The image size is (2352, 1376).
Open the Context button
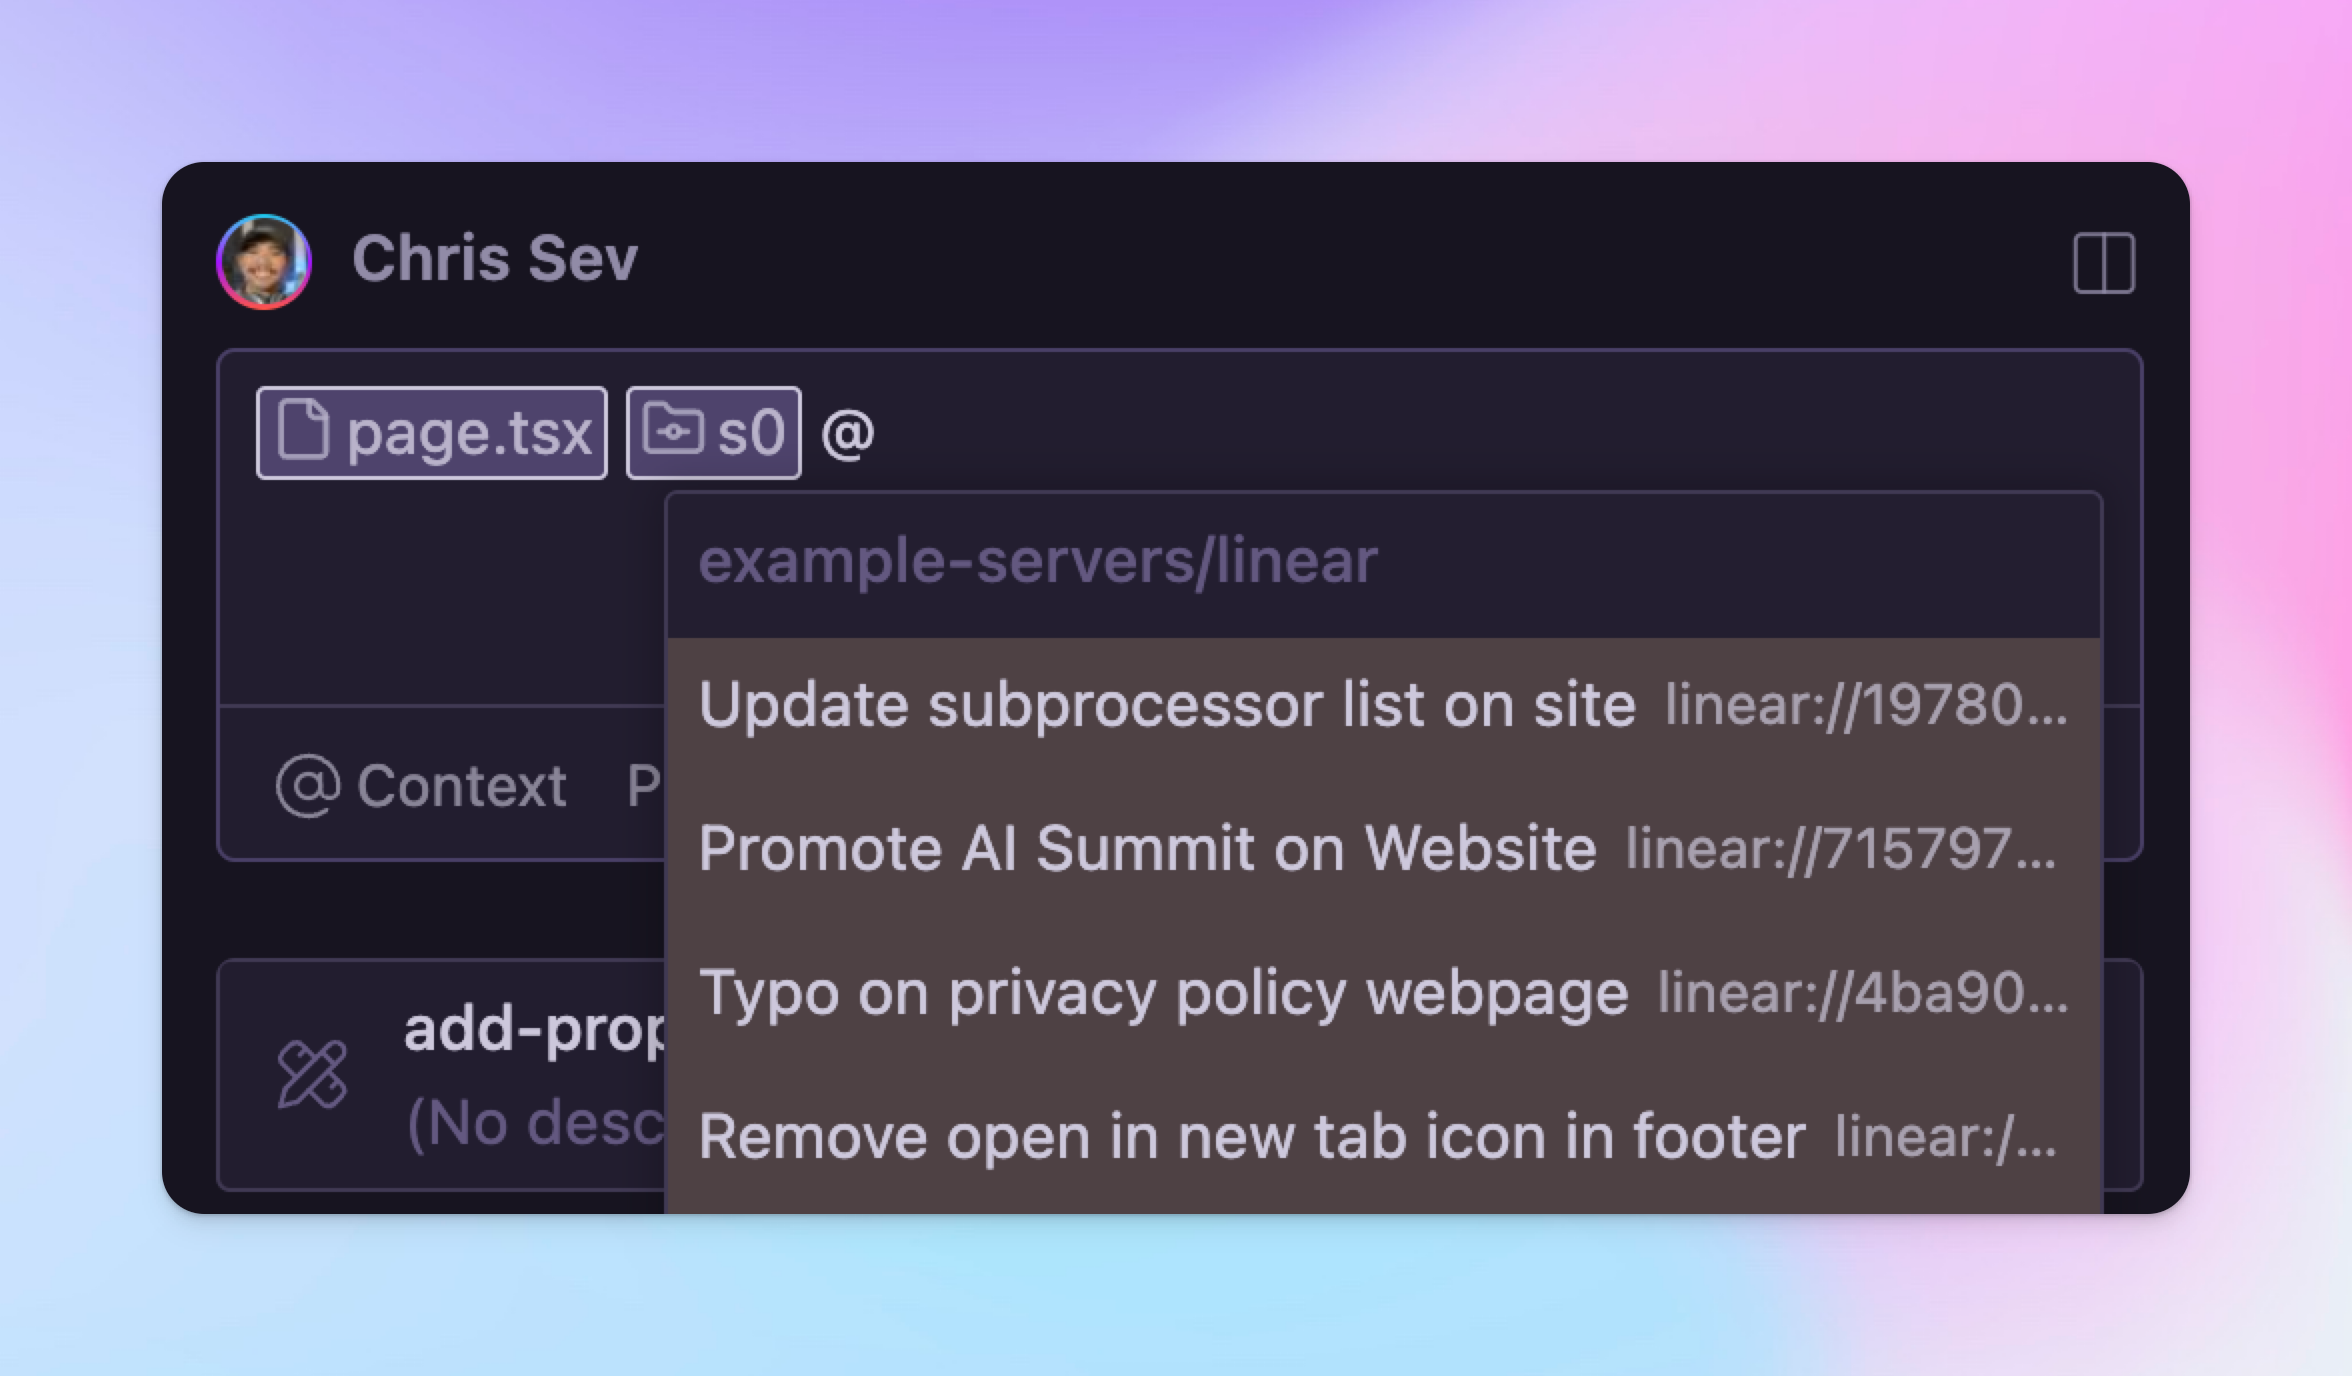tap(421, 785)
